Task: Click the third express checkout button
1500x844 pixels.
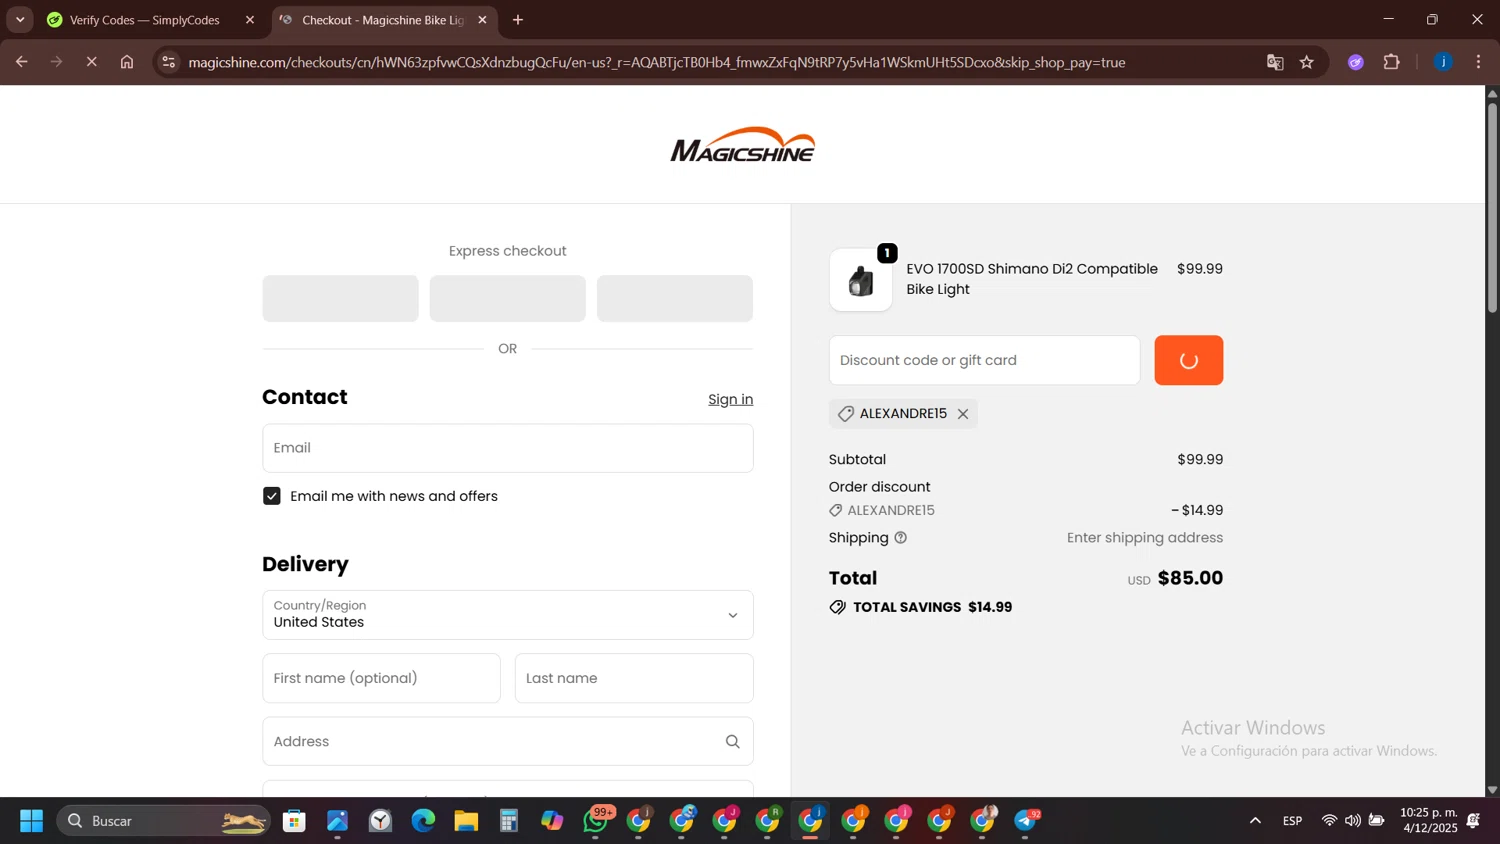Action: tap(675, 298)
